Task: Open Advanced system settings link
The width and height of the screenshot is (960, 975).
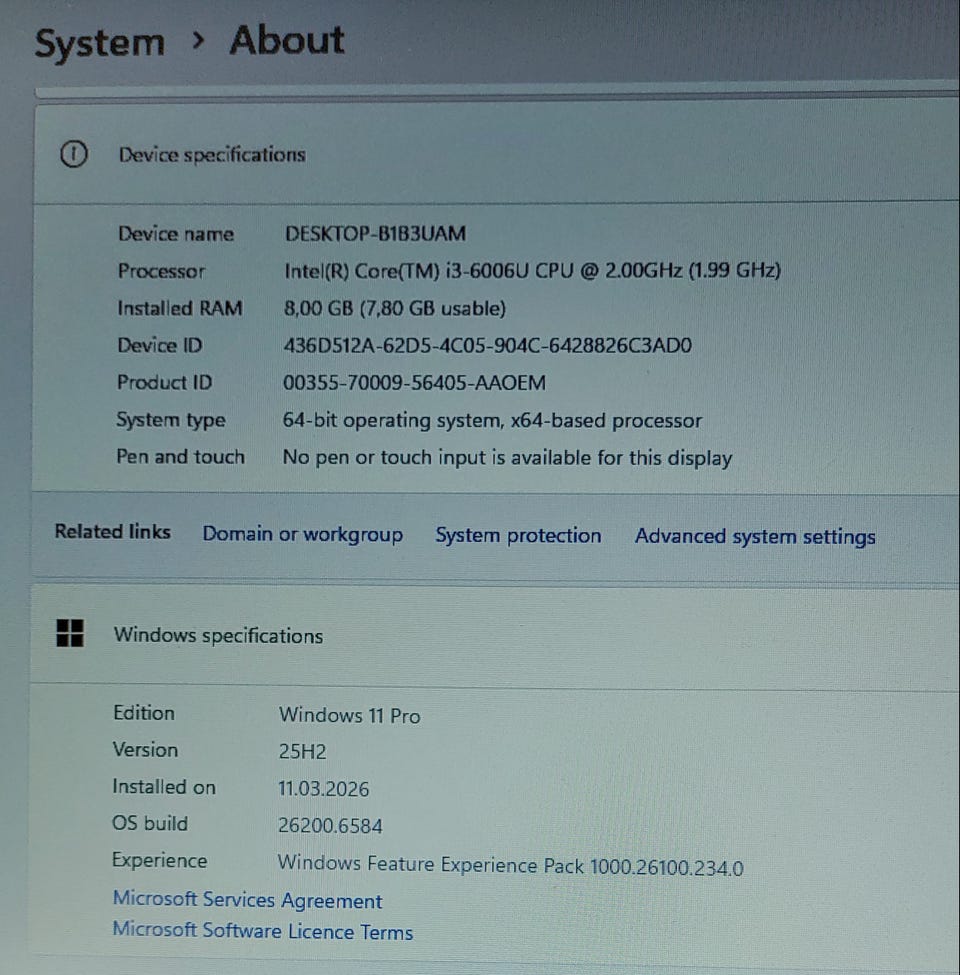Action: [x=755, y=537]
